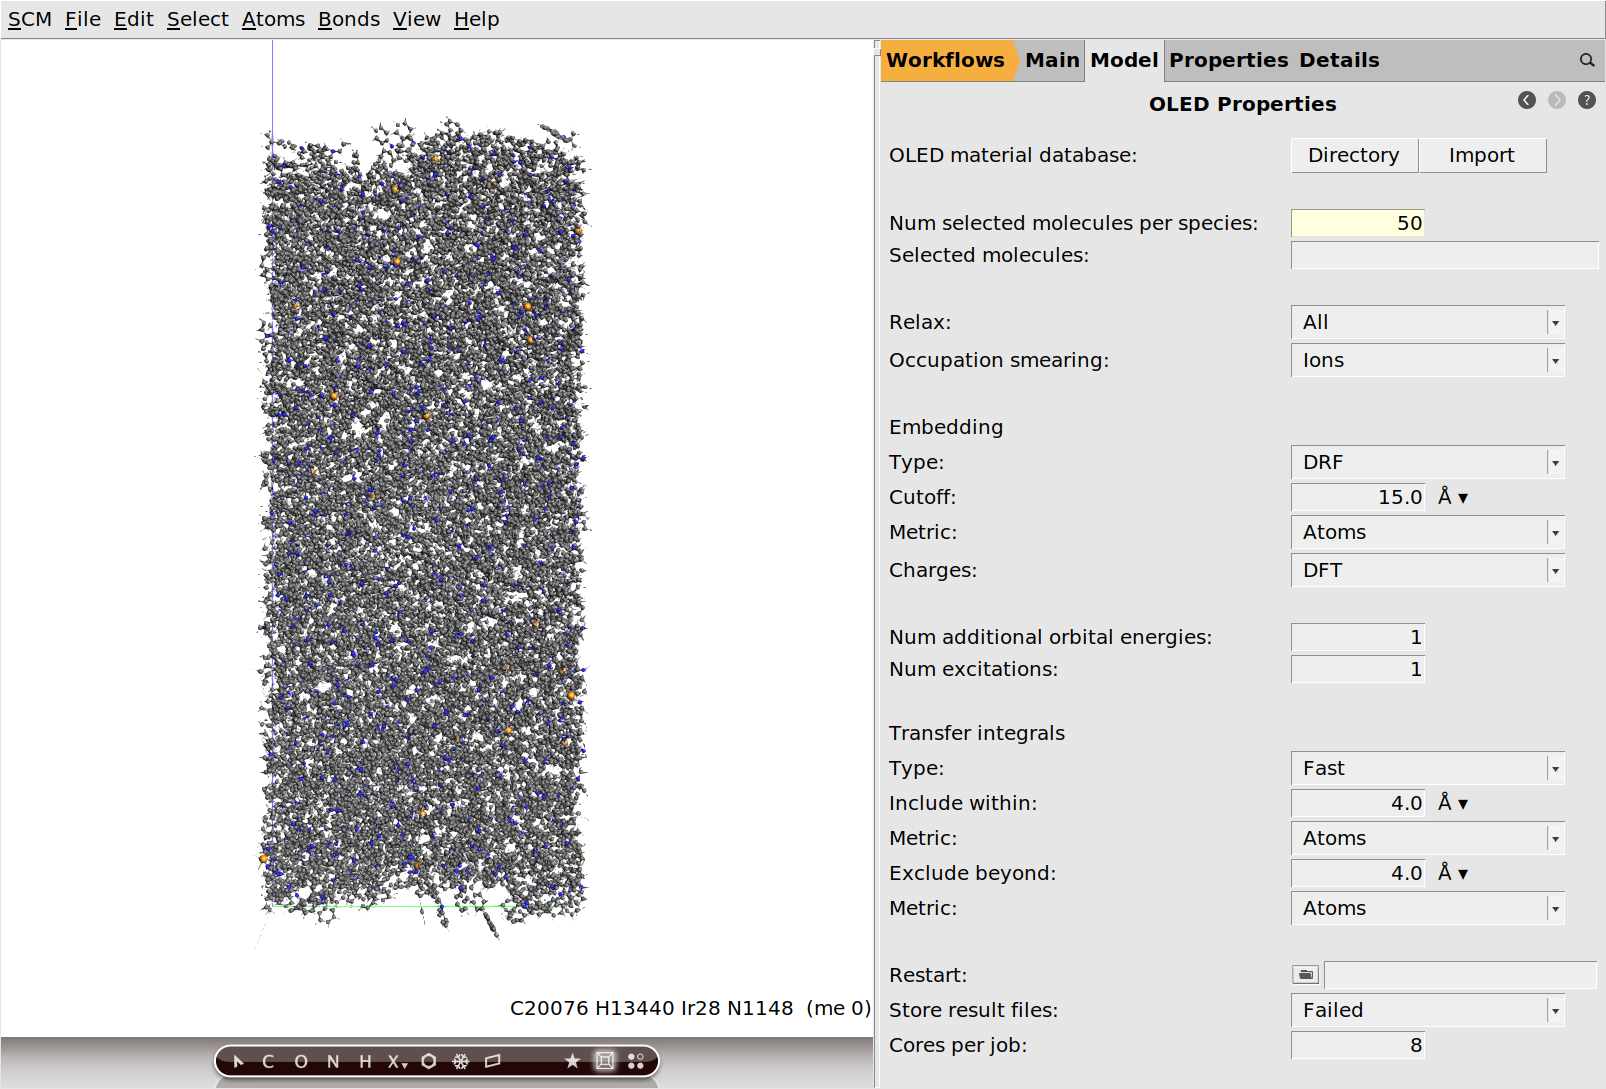Click the snowflake crystal tool
Screen dimensions: 1606x1089
[461, 1061]
